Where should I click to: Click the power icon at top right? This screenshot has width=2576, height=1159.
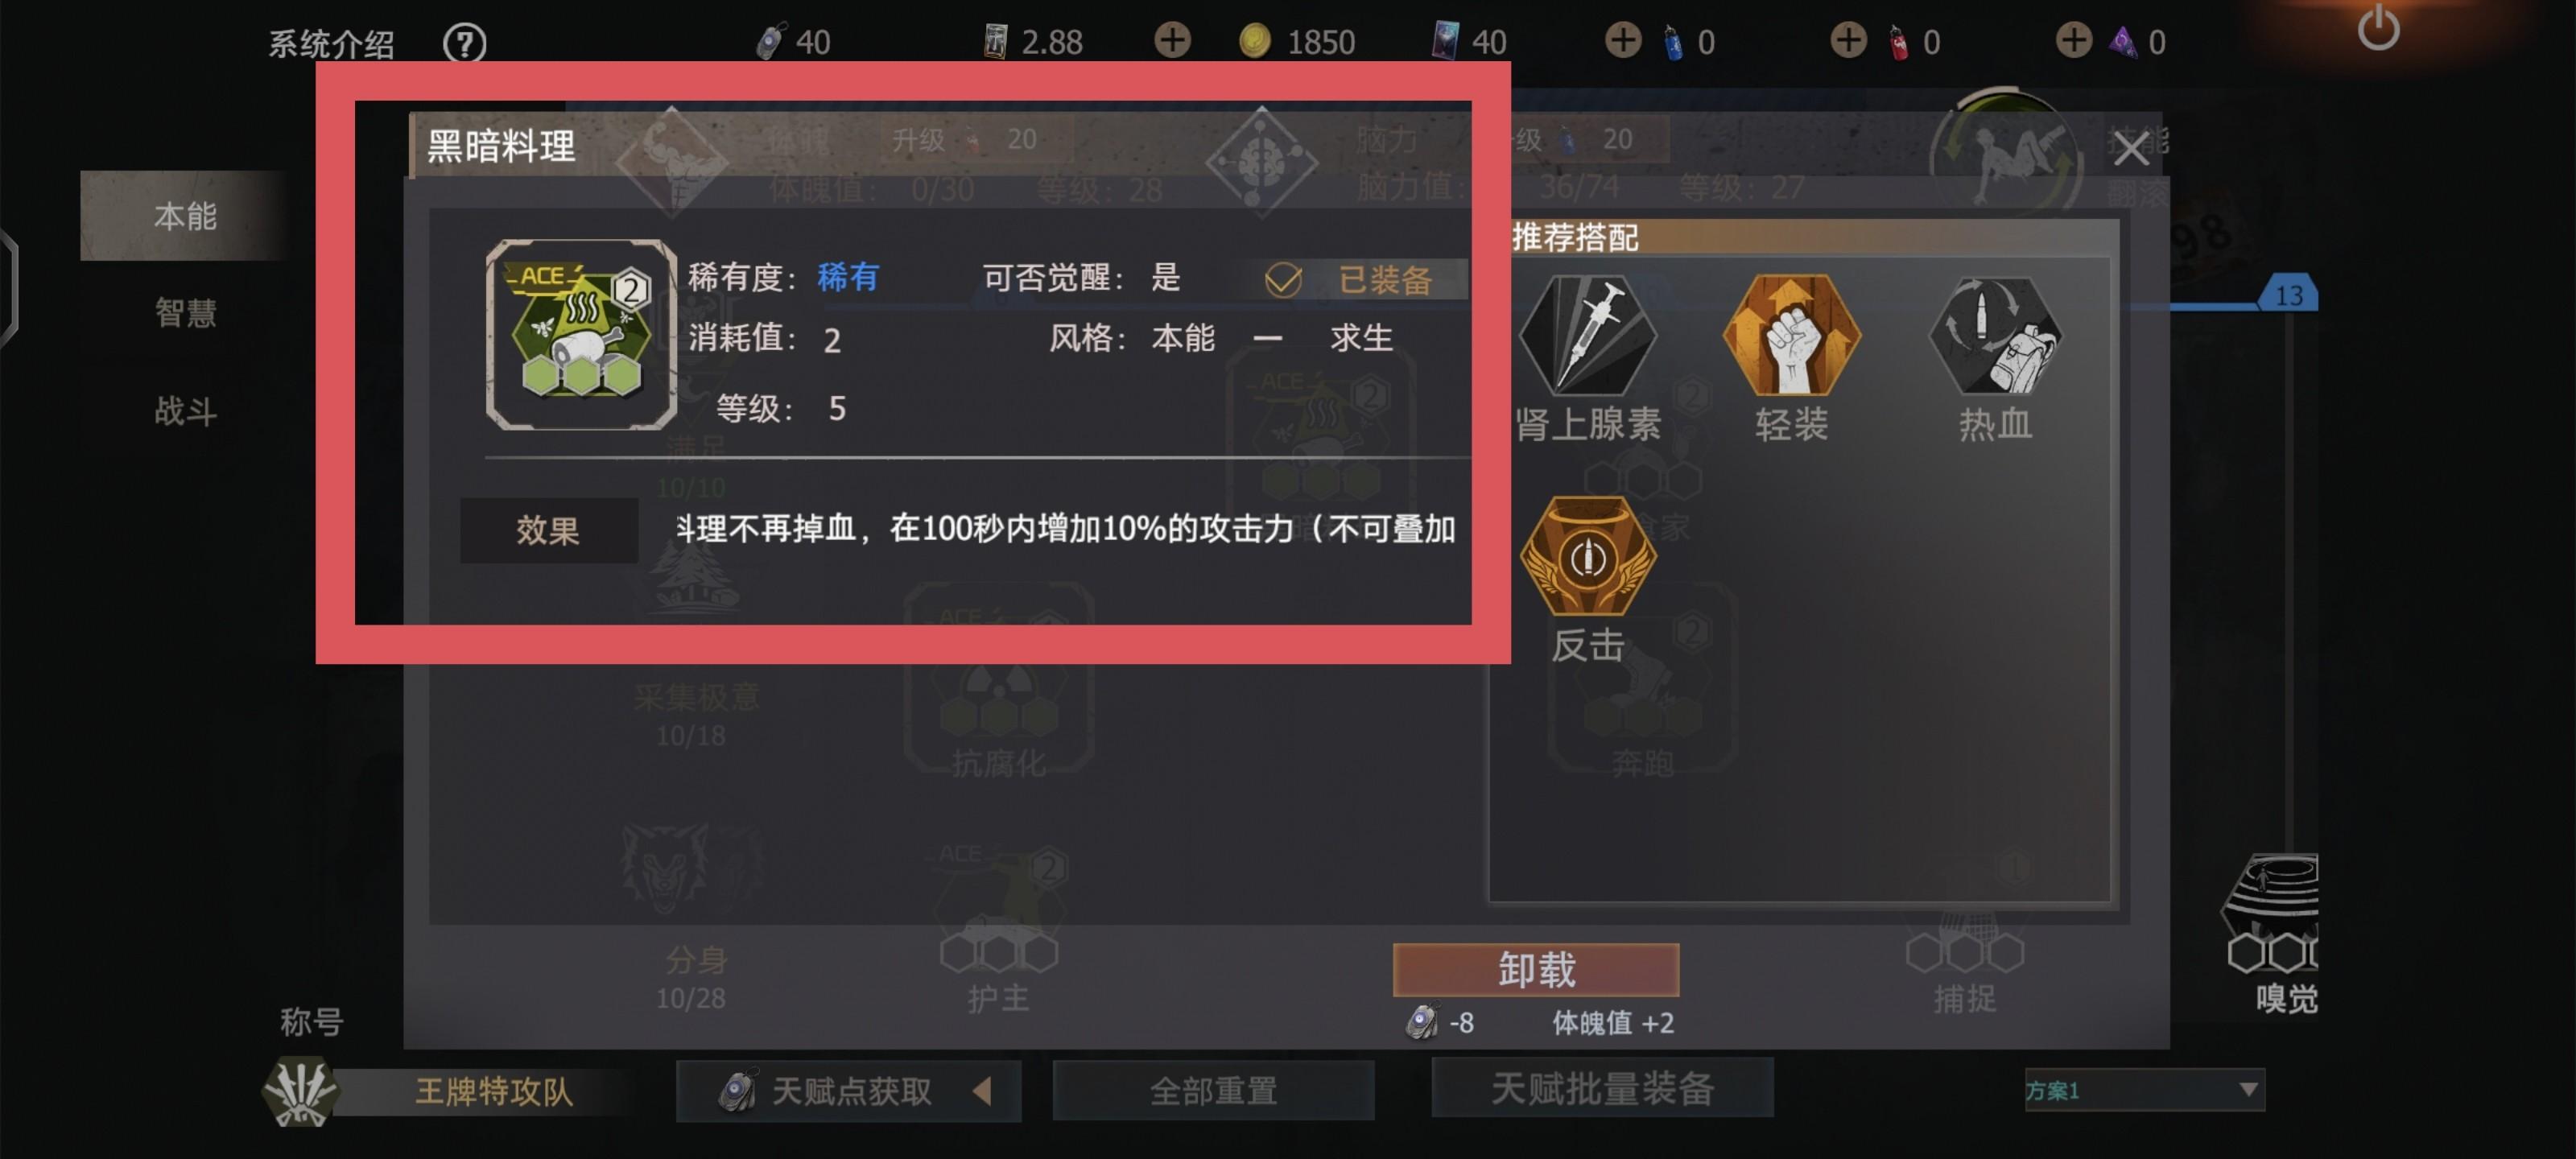[2378, 28]
